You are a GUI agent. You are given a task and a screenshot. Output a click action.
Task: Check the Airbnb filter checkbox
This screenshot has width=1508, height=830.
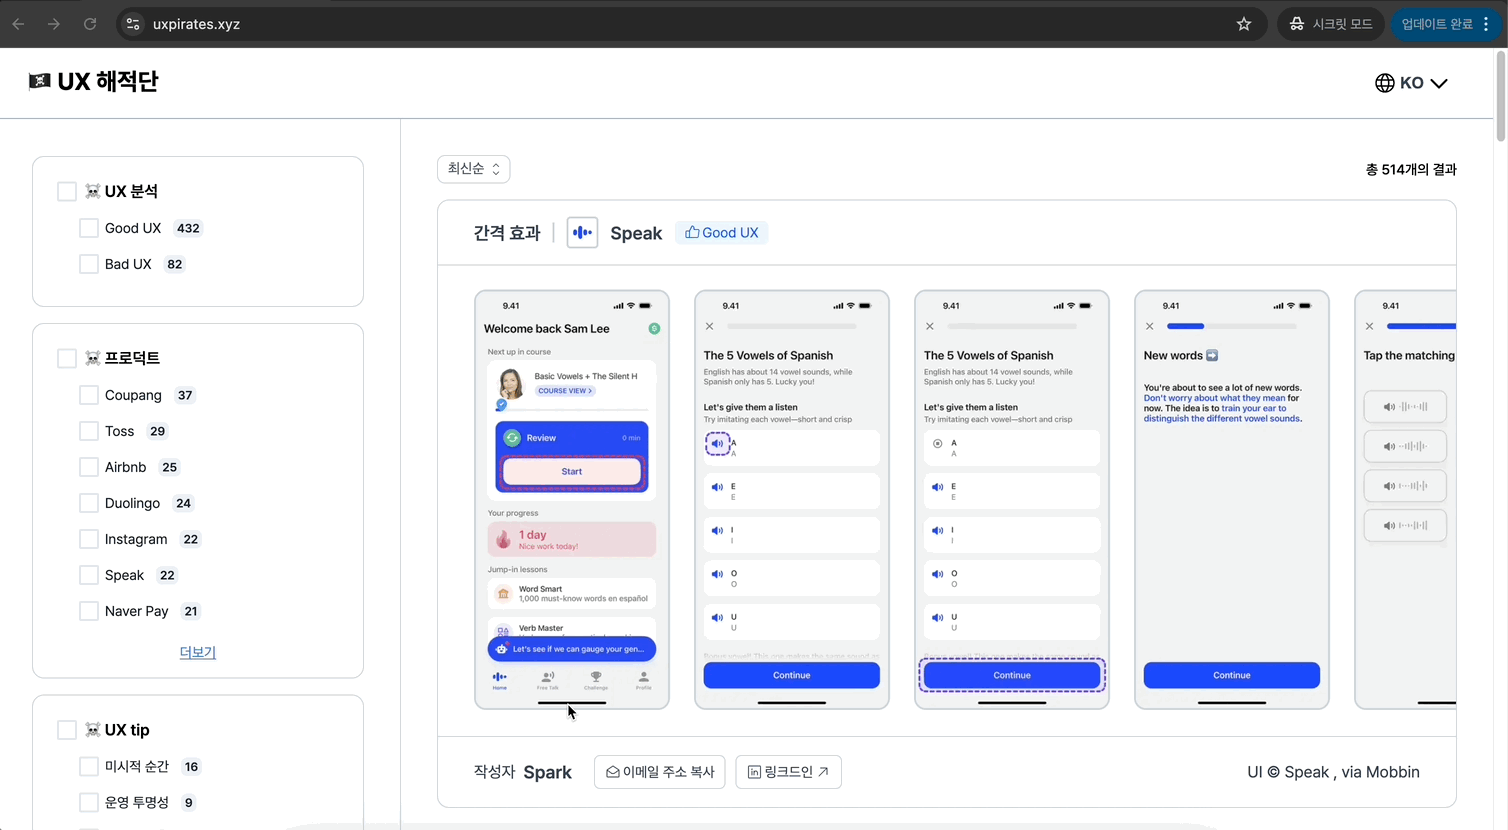tap(89, 467)
